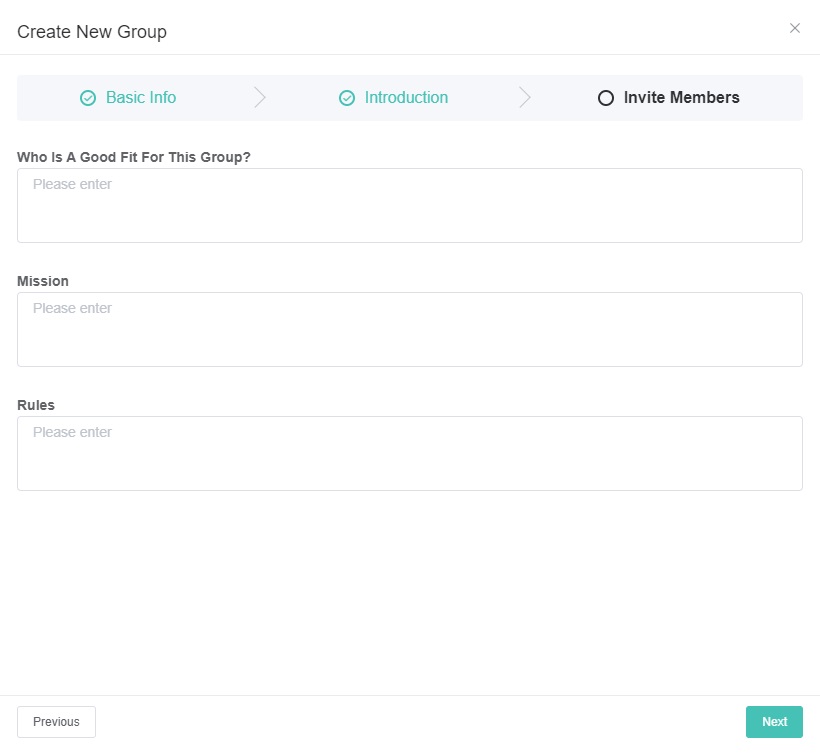This screenshot has width=820, height=754.
Task: Click the Mission field label
Action: [x=43, y=281]
